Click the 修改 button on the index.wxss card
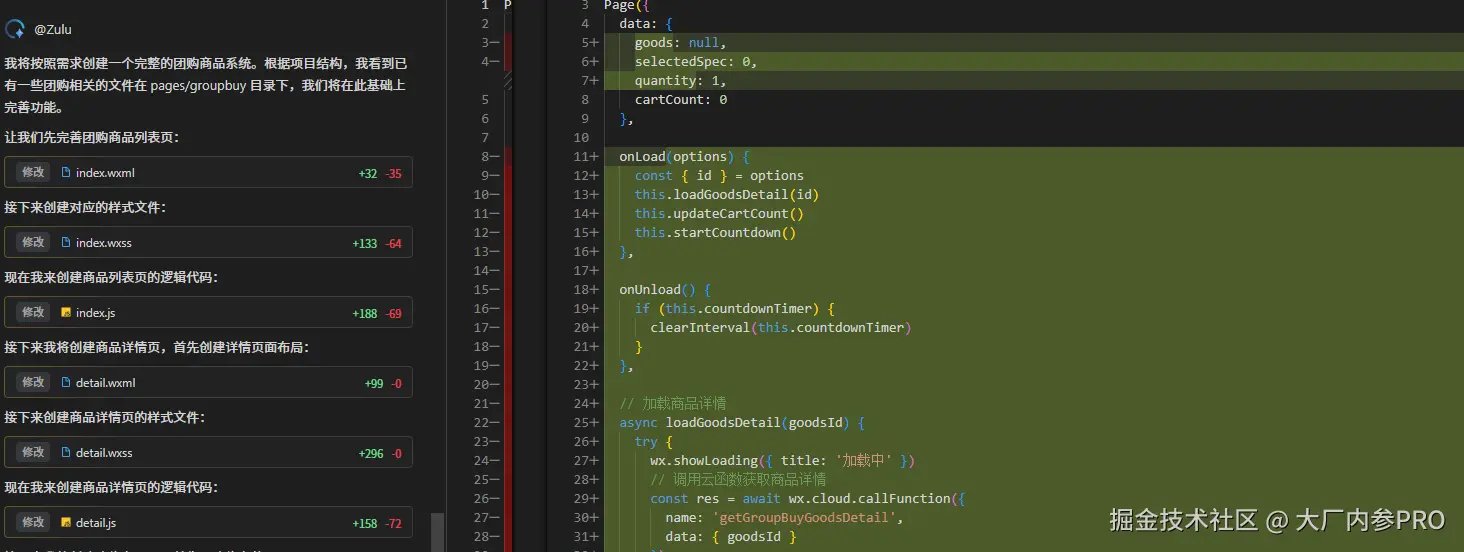The height and width of the screenshot is (552, 1464). pyautogui.click(x=33, y=242)
